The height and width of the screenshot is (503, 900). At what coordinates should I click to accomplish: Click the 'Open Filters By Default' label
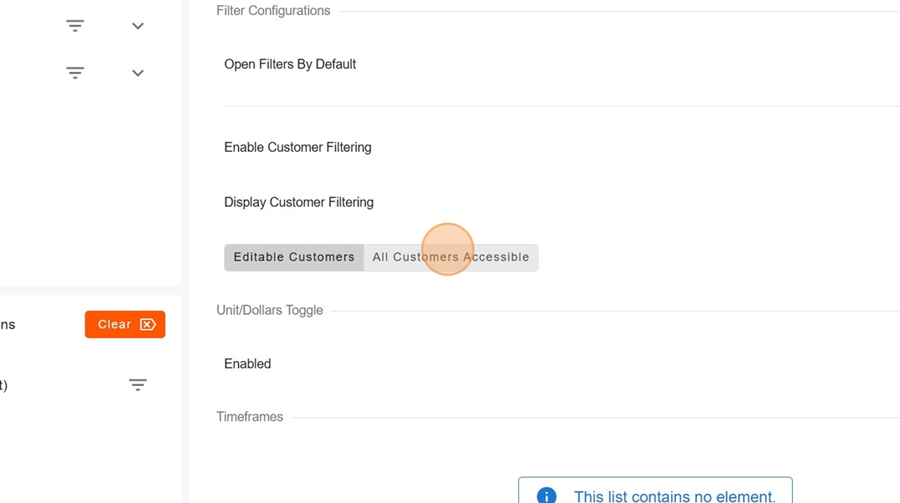[x=290, y=64]
